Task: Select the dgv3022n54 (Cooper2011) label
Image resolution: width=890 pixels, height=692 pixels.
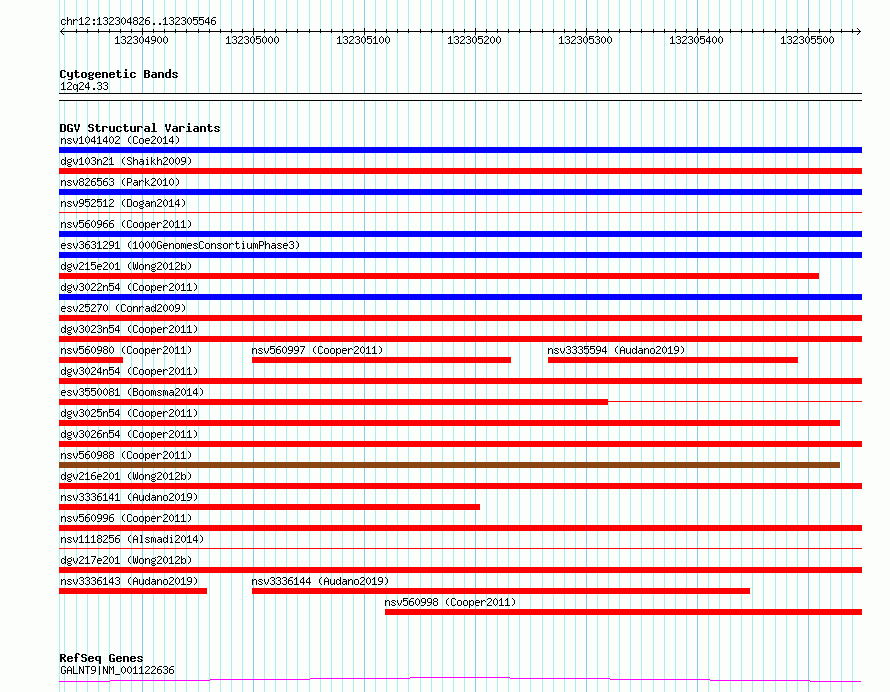Action: tap(129, 287)
